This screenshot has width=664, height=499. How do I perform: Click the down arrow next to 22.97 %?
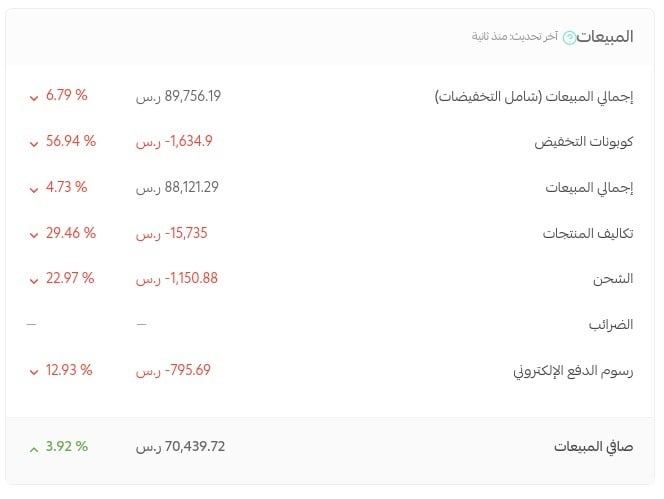[x=34, y=281]
